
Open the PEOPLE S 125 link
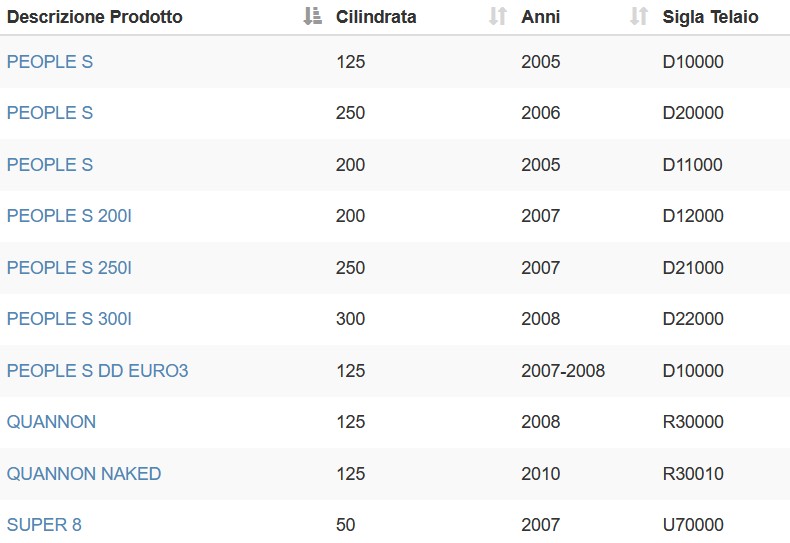(x=50, y=61)
